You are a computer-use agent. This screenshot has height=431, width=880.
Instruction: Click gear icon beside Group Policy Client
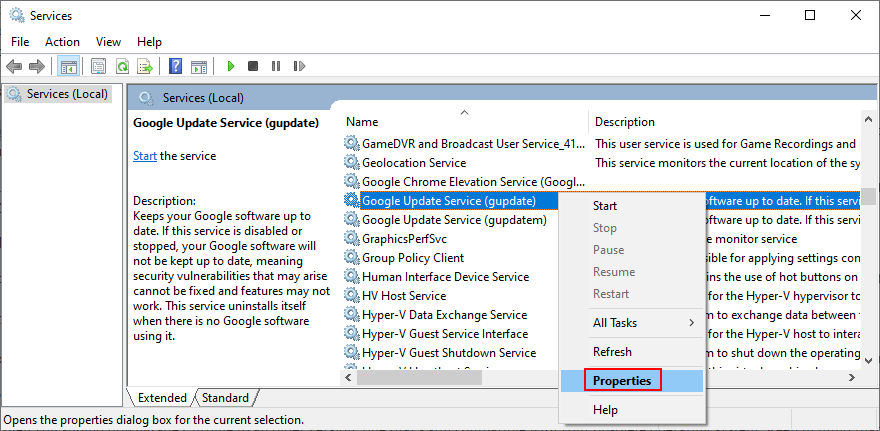point(351,258)
